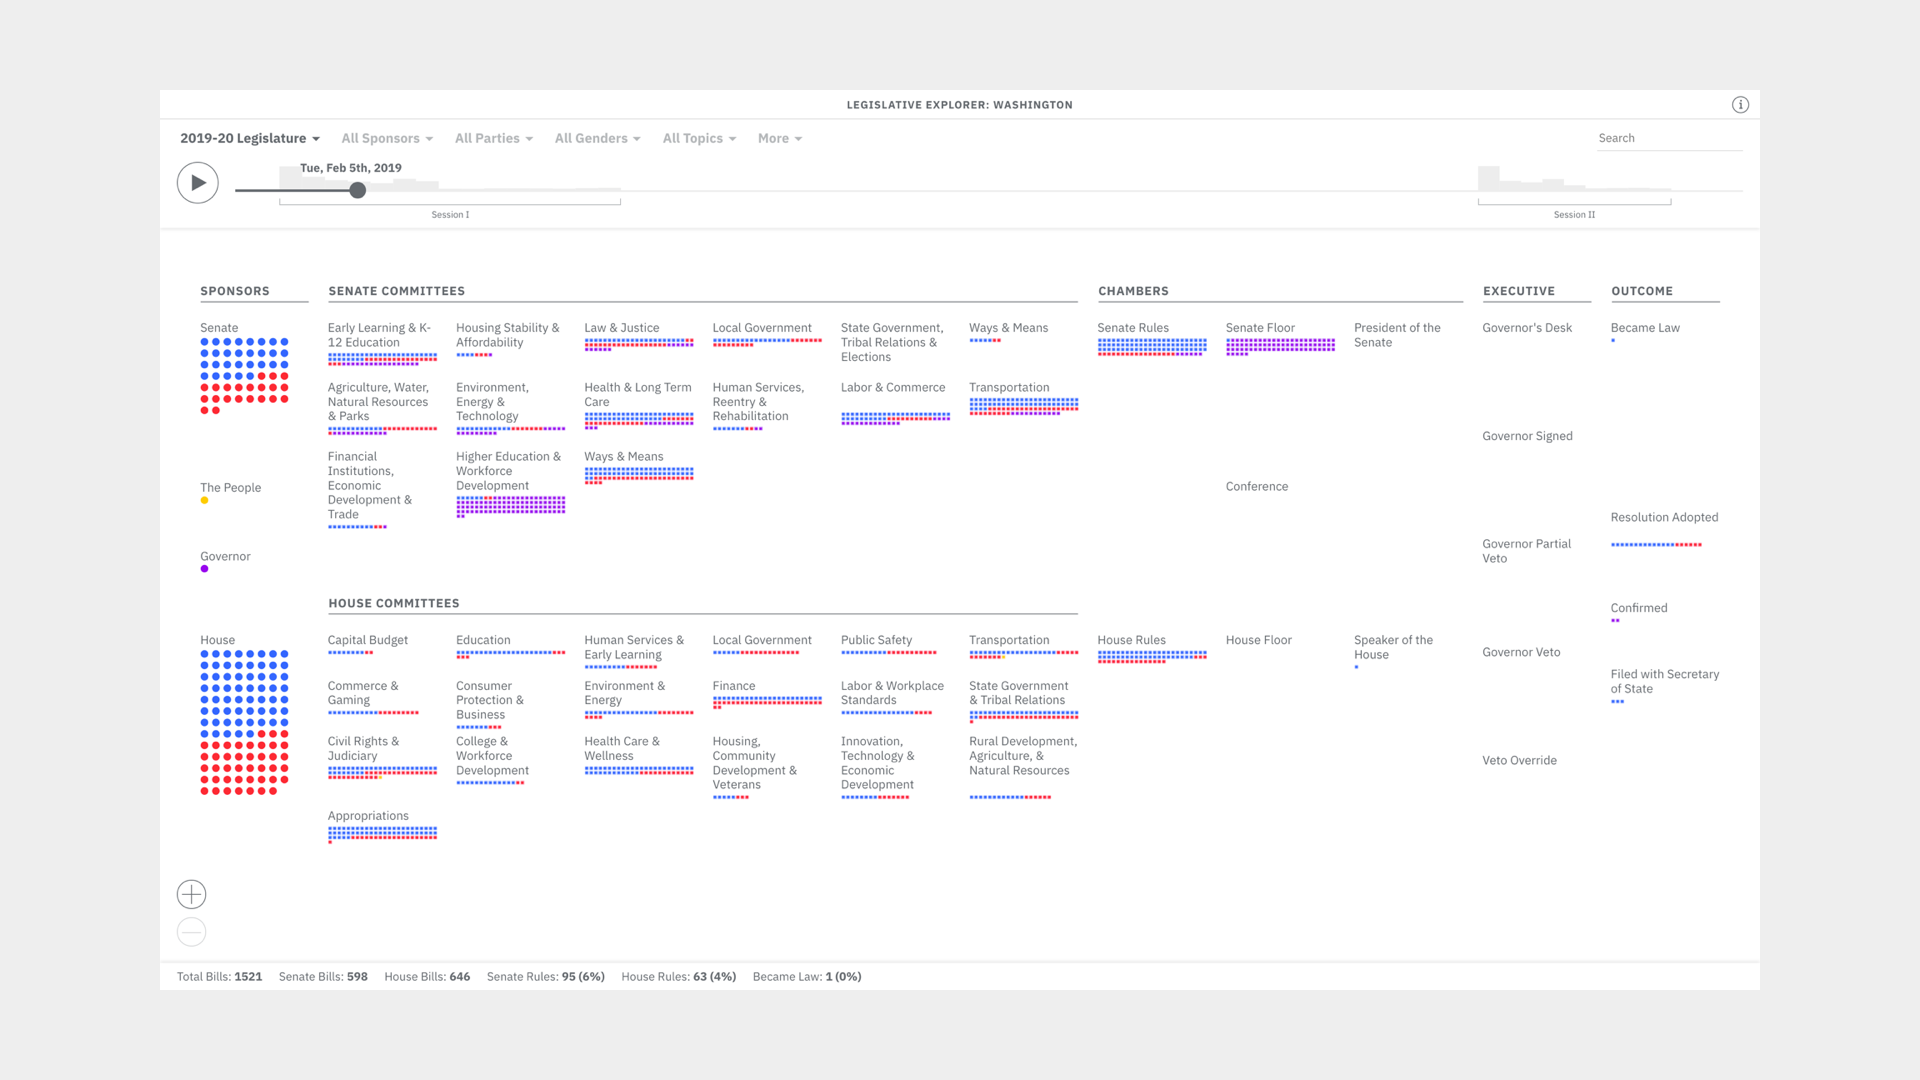Open the info icon at top right

(x=1740, y=105)
